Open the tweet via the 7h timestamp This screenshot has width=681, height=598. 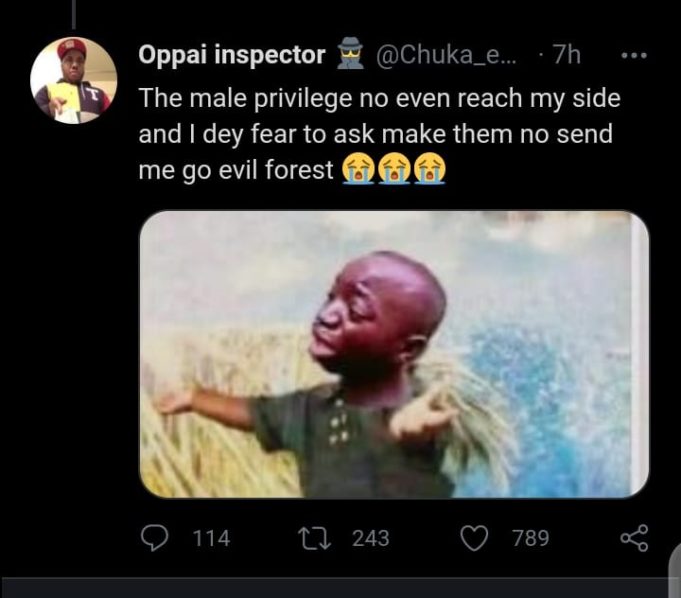(x=565, y=55)
